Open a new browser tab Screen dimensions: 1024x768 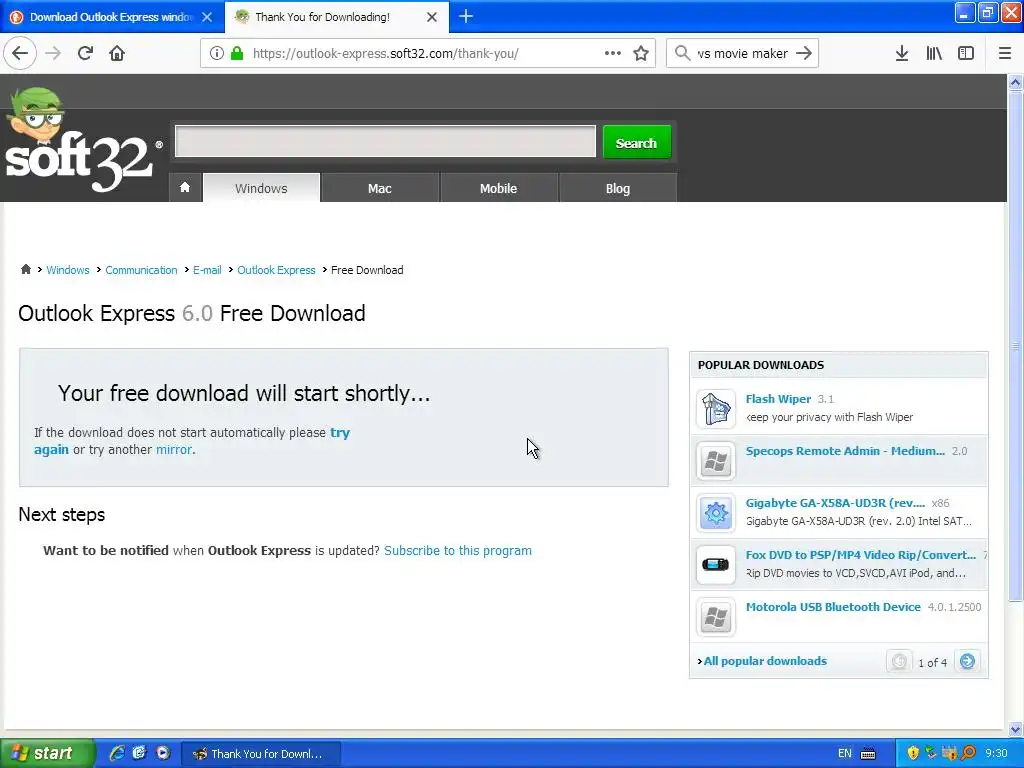(466, 16)
